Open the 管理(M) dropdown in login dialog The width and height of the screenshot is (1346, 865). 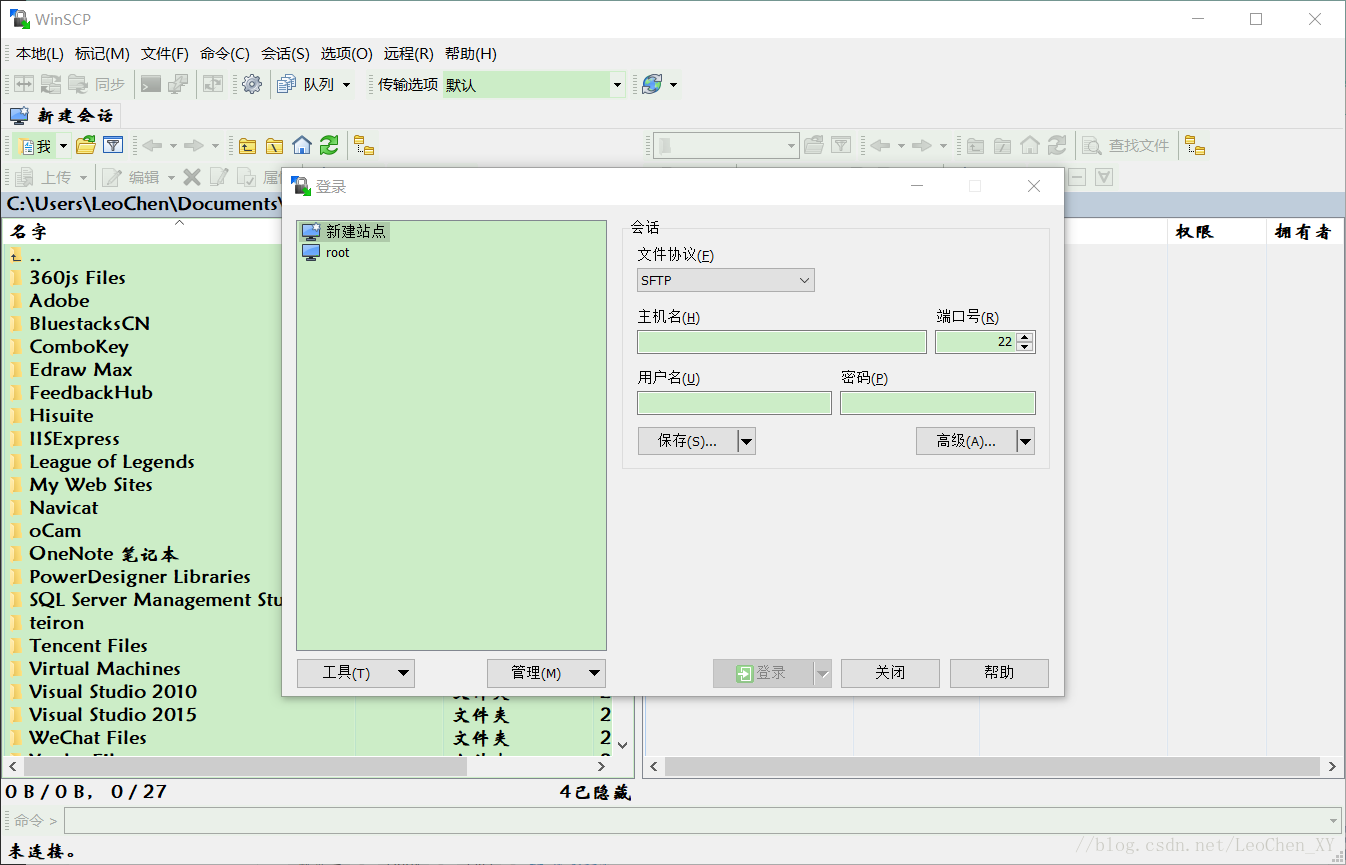coord(545,673)
